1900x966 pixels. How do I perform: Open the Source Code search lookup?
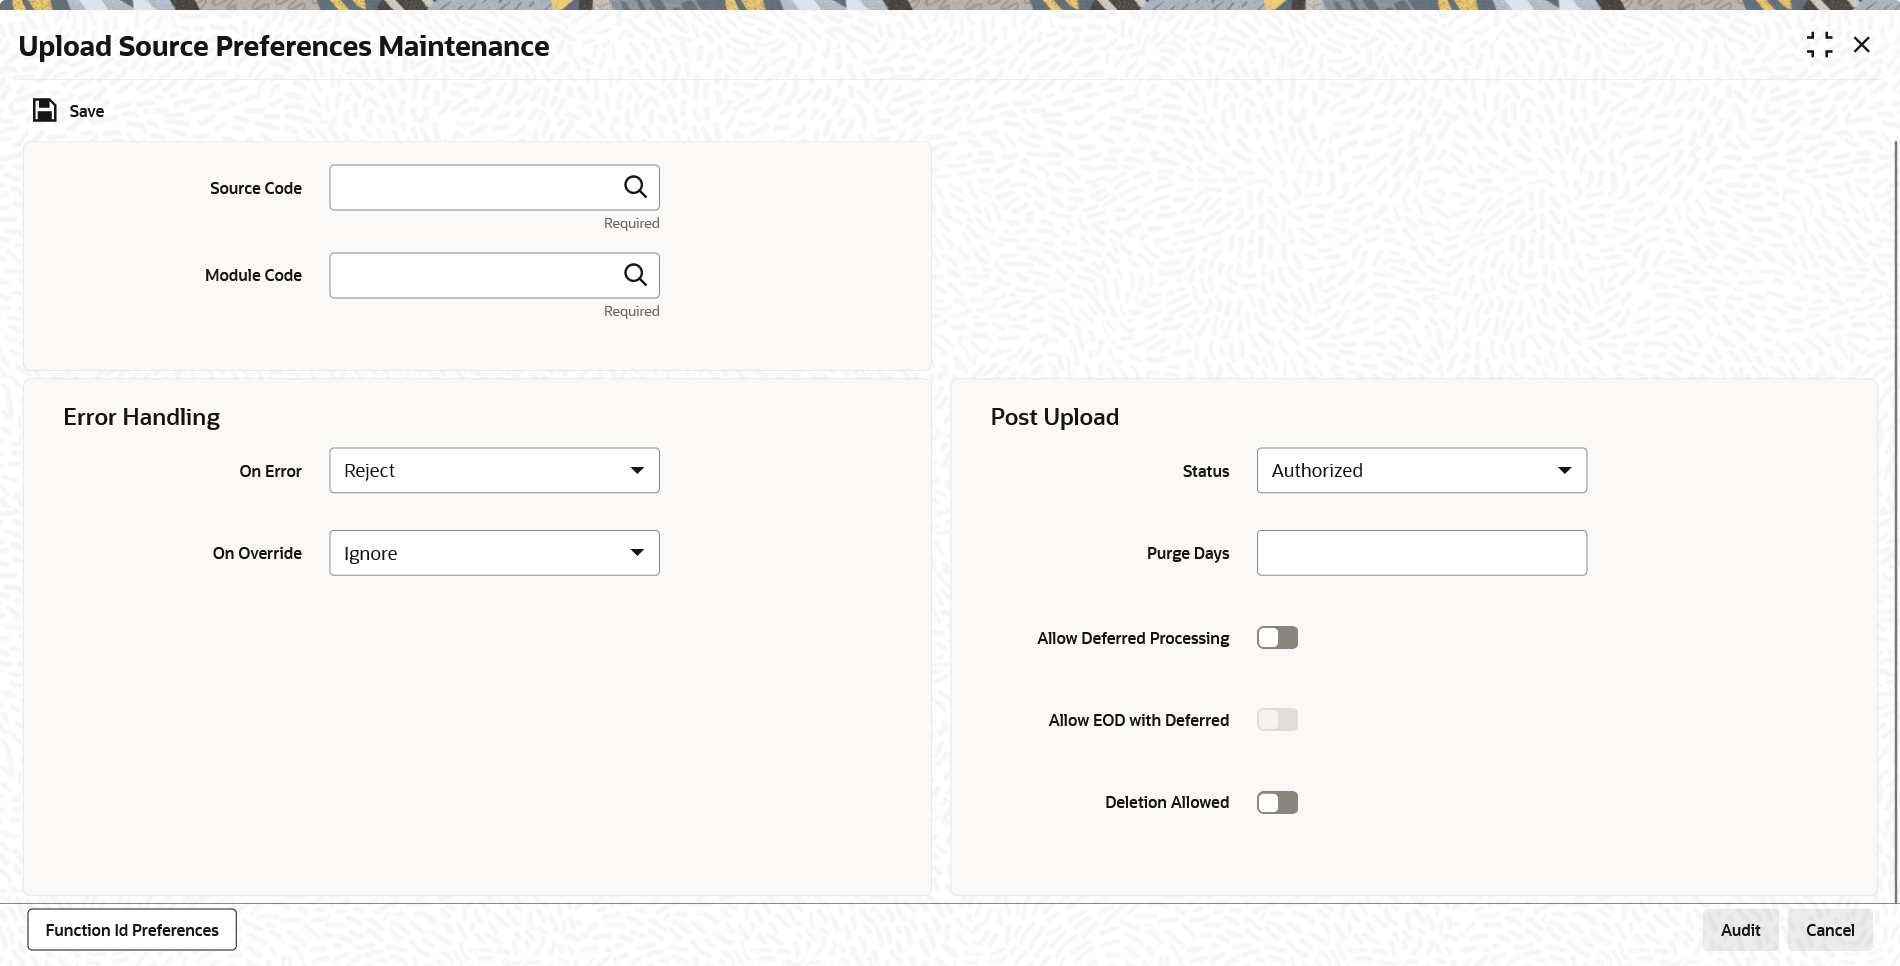pos(635,187)
